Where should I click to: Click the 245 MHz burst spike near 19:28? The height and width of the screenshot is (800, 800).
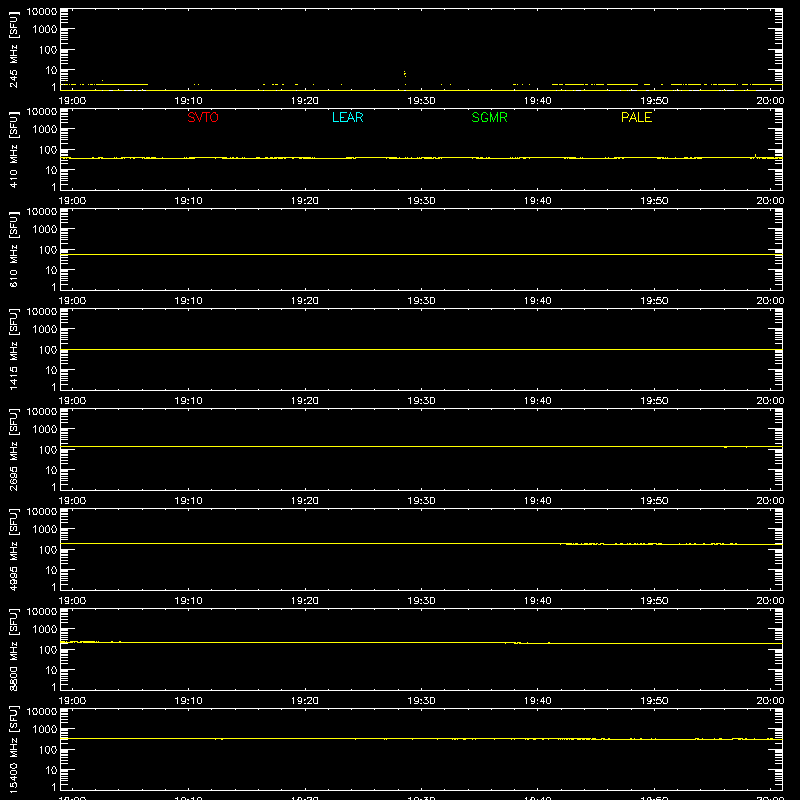pyautogui.click(x=405, y=74)
